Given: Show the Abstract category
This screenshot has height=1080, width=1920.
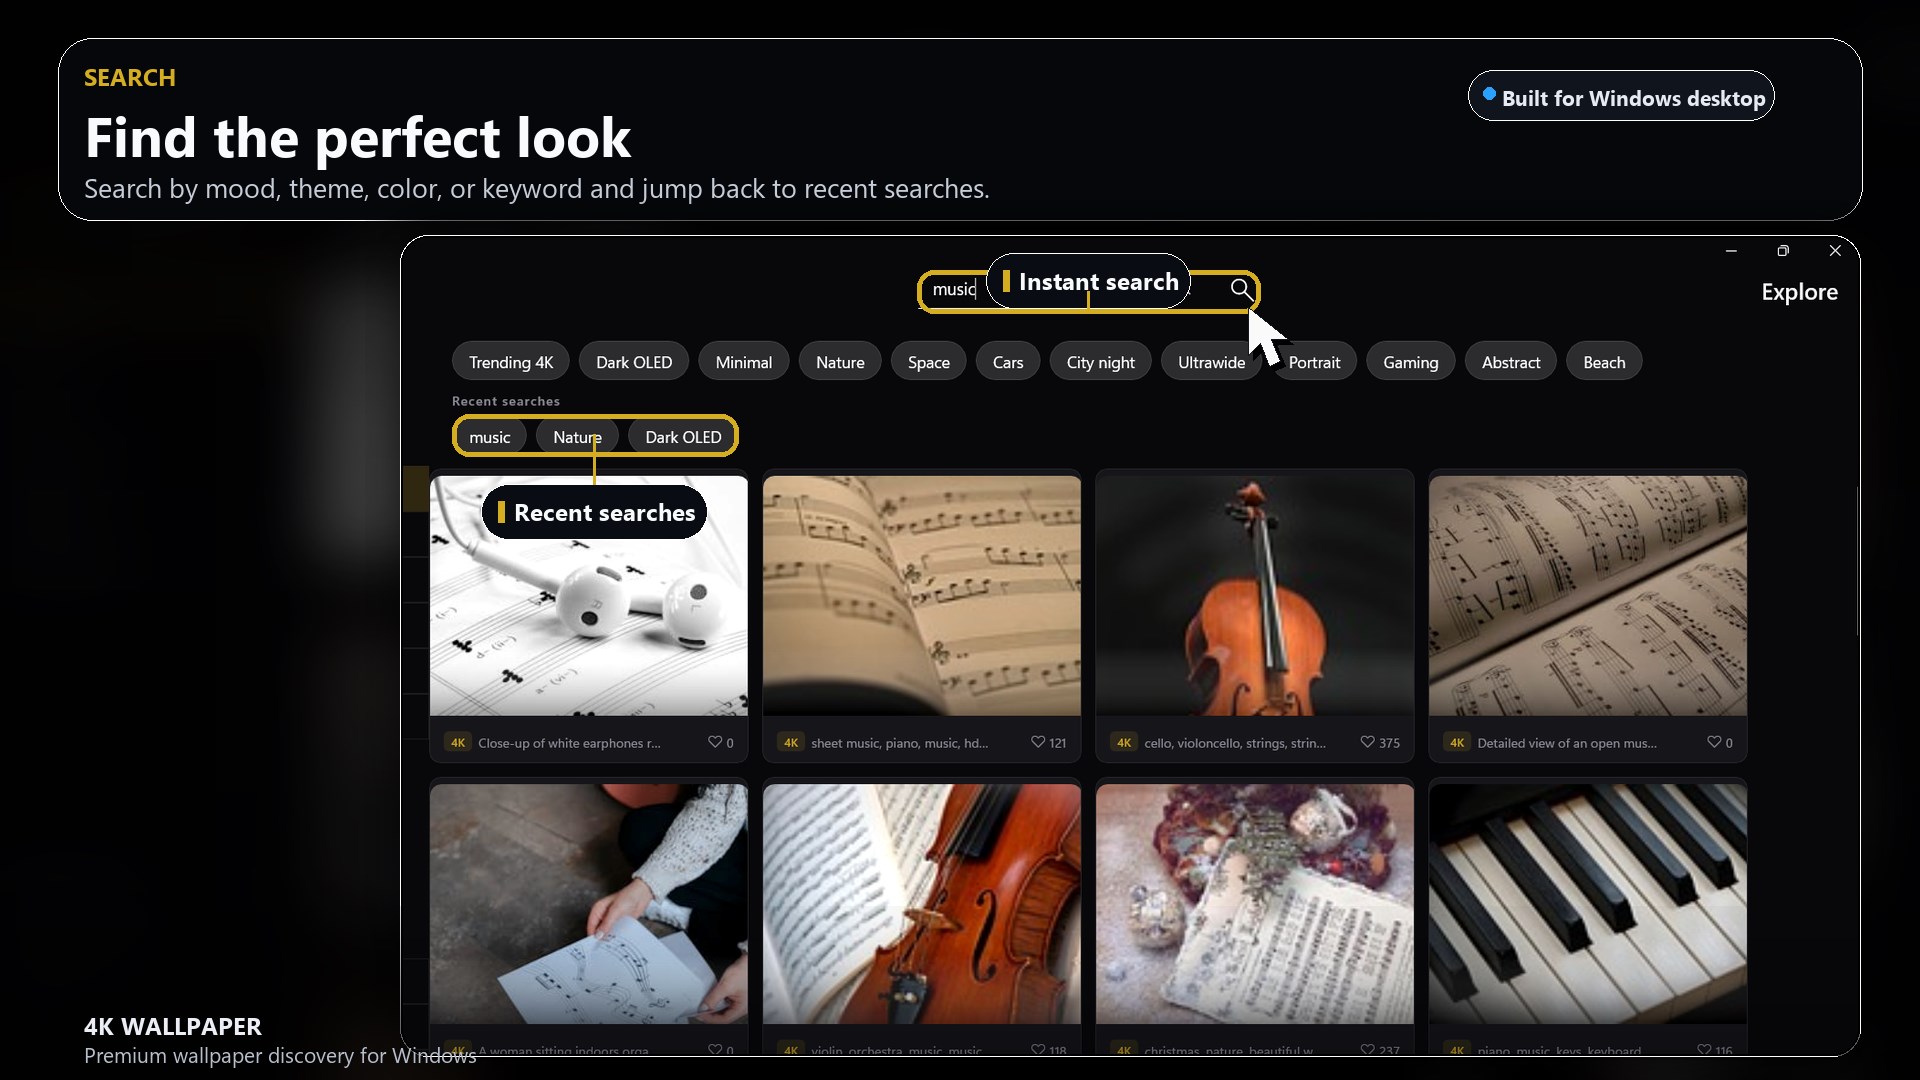Looking at the screenshot, I should (1511, 362).
